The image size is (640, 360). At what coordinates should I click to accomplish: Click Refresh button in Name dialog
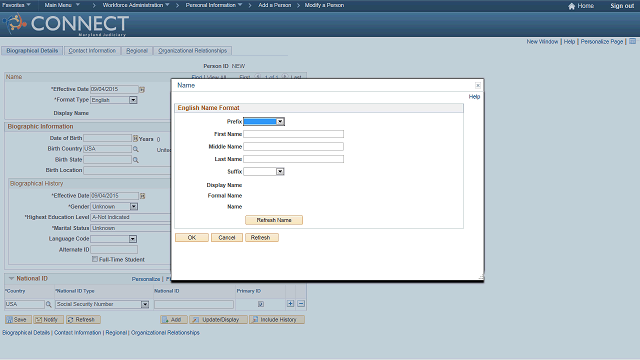[262, 238]
